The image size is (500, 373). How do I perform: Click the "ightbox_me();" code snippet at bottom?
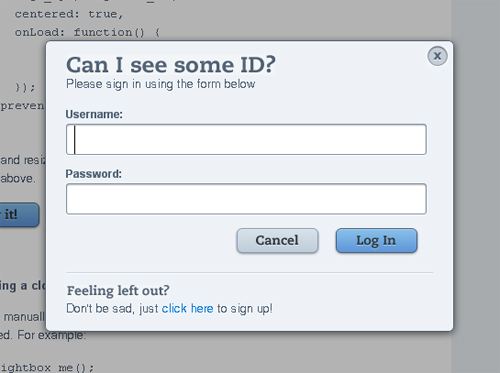point(47,368)
